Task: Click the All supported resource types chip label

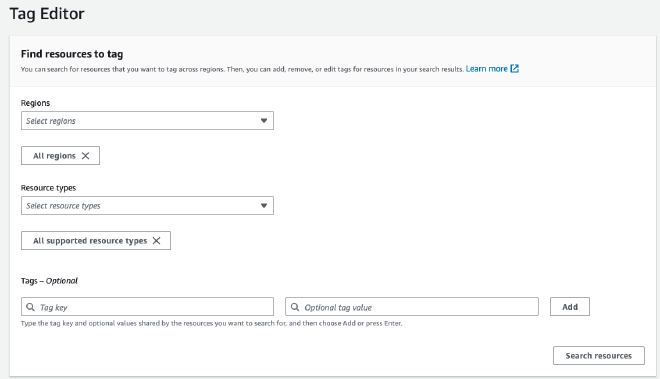Action: tap(90, 241)
